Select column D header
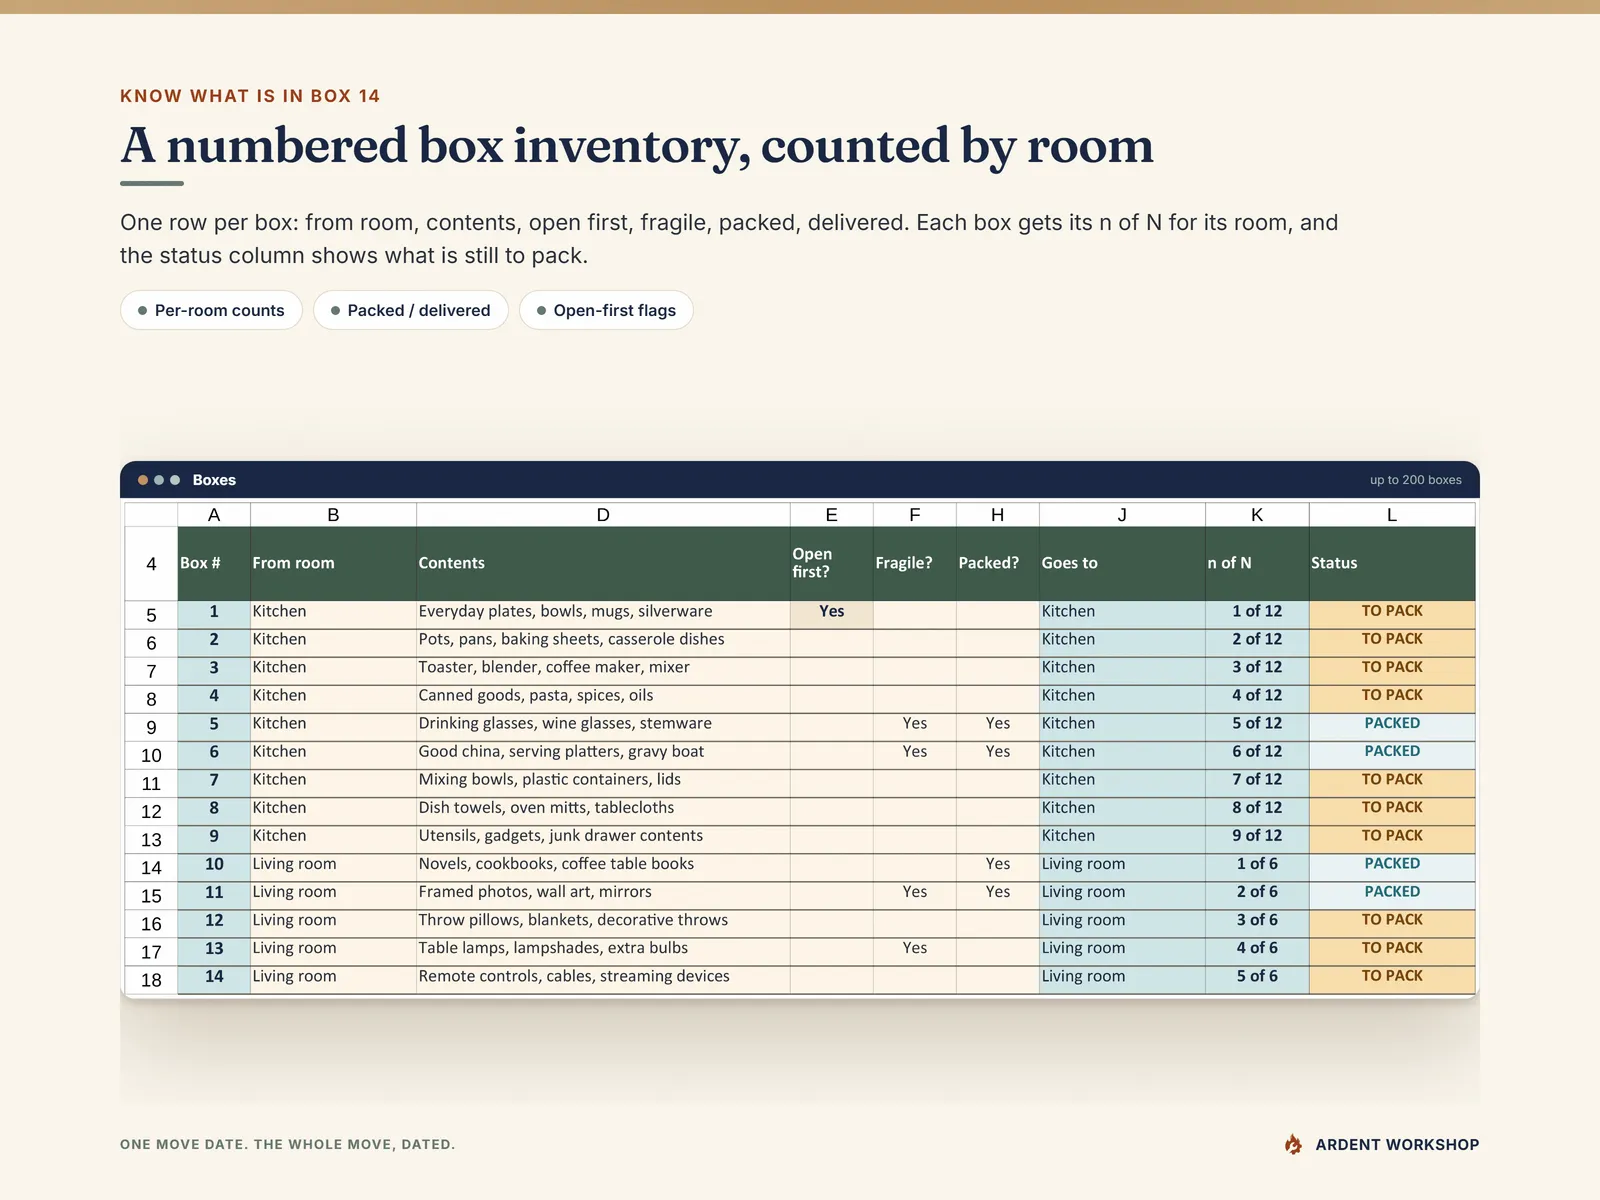The height and width of the screenshot is (1200, 1600). [603, 515]
